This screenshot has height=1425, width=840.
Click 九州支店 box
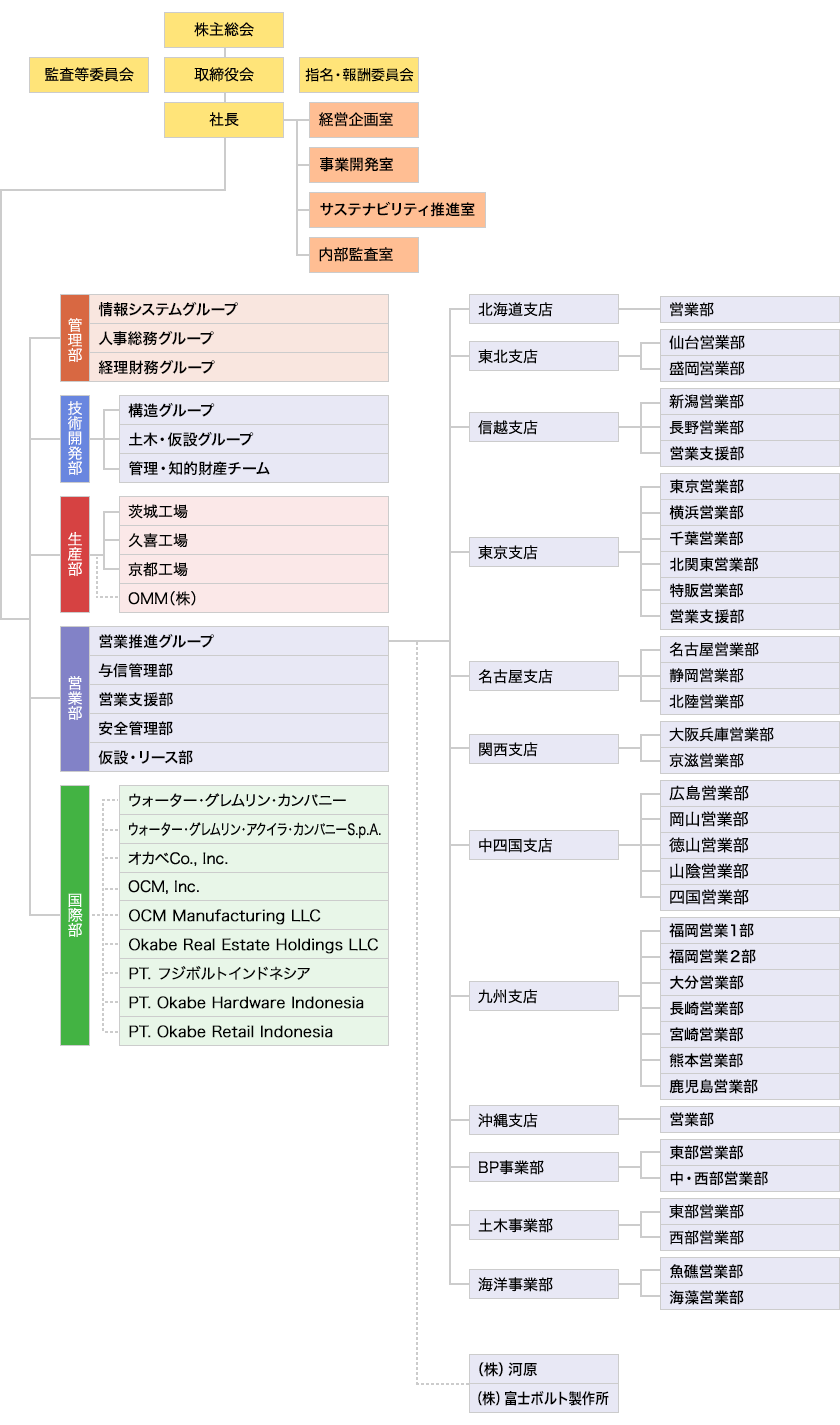[x=544, y=996]
